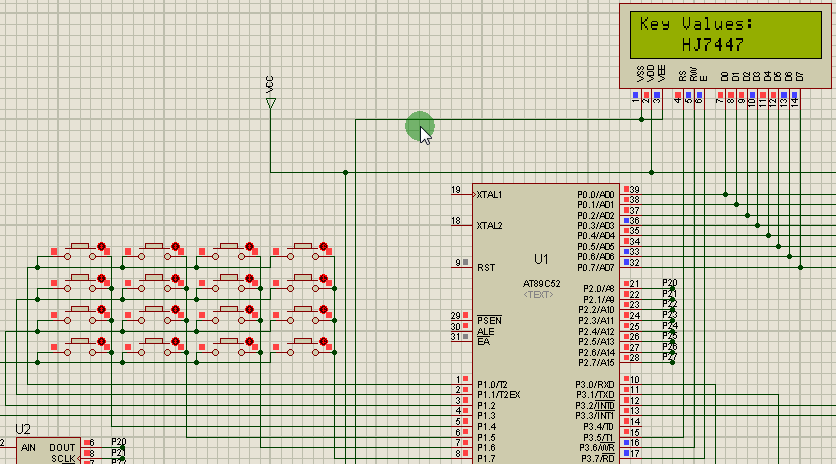Click the blue state square at U1 pin 36

pyautogui.click(x=626, y=220)
